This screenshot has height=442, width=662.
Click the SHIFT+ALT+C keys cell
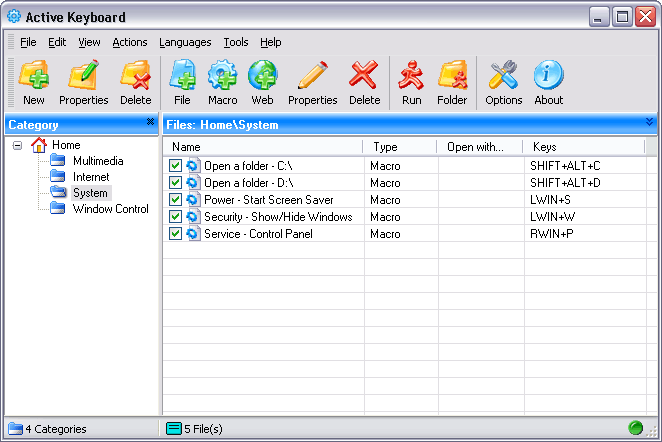click(565, 165)
